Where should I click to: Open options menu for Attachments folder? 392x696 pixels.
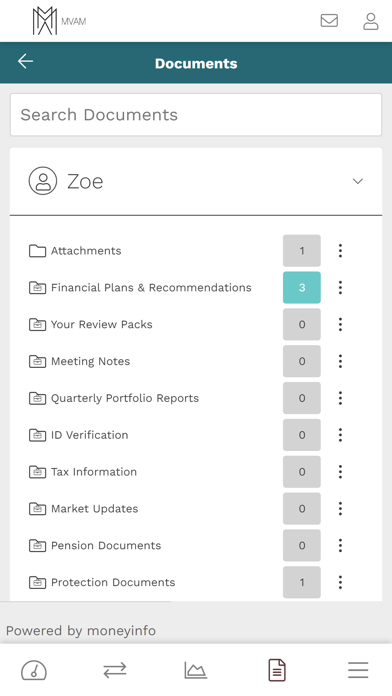341,251
